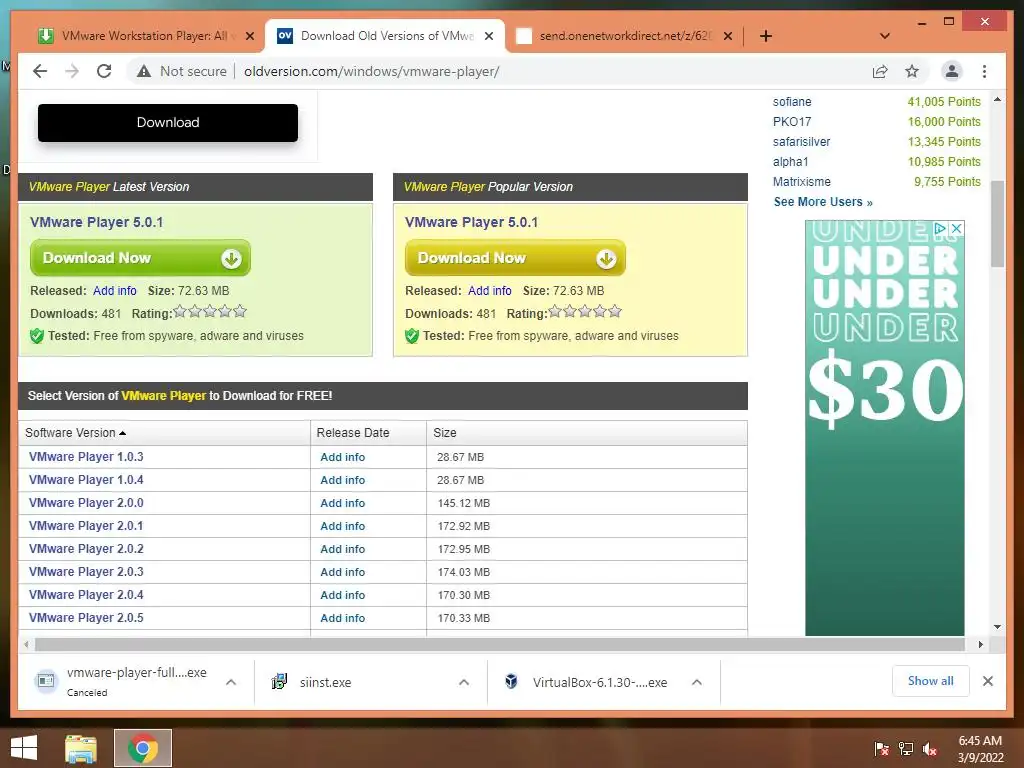Click the address bar URL

tap(372, 71)
